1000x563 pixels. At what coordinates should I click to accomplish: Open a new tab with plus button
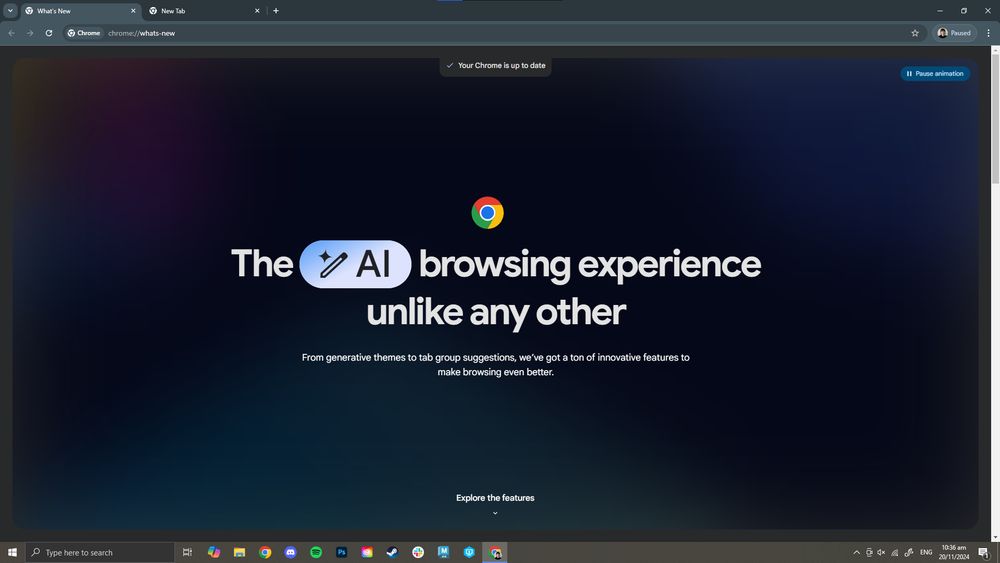(276, 11)
